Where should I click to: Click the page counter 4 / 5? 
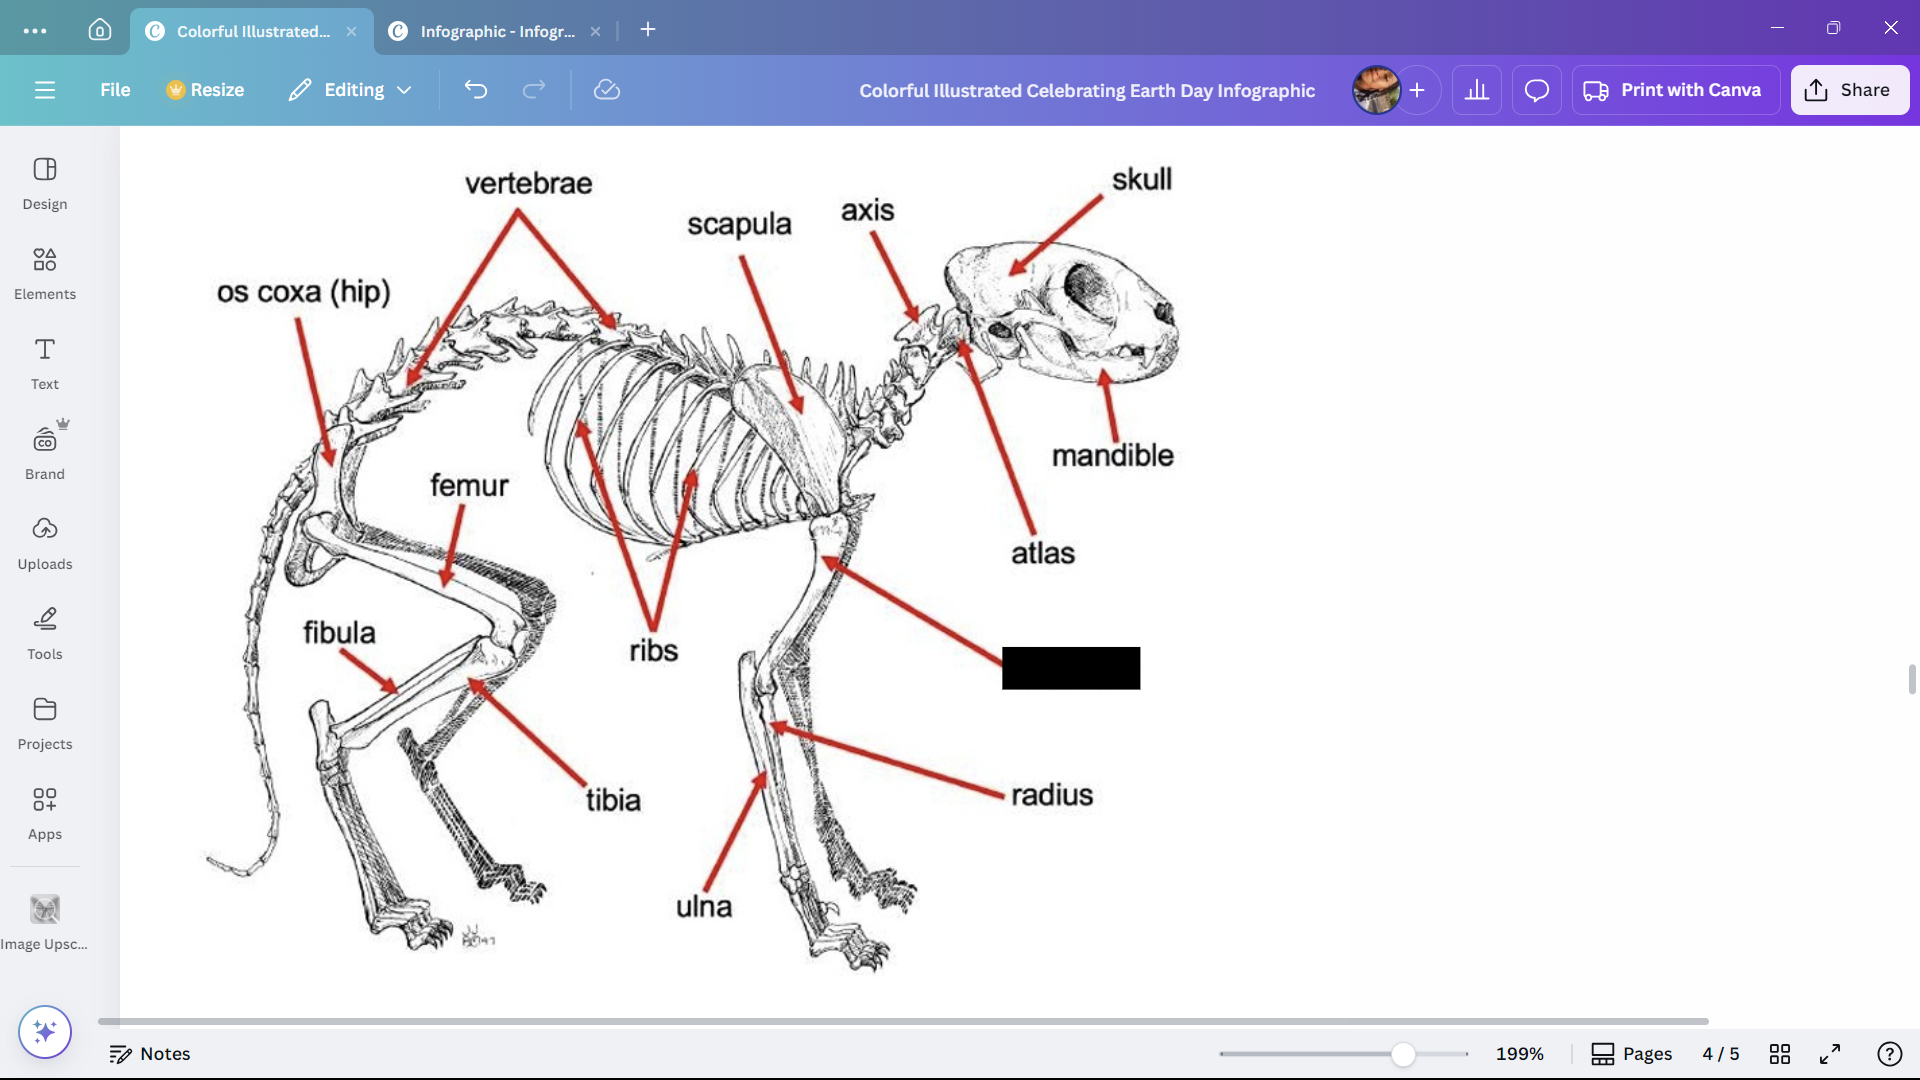tap(1720, 1054)
